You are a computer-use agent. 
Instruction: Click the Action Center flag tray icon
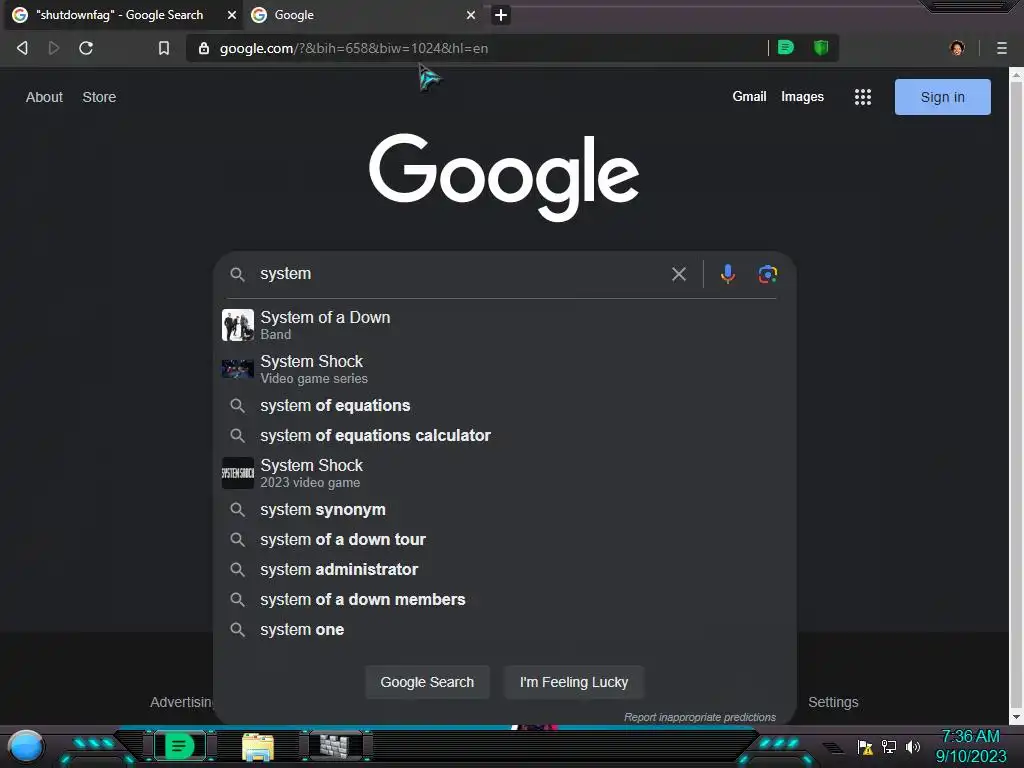tap(865, 746)
